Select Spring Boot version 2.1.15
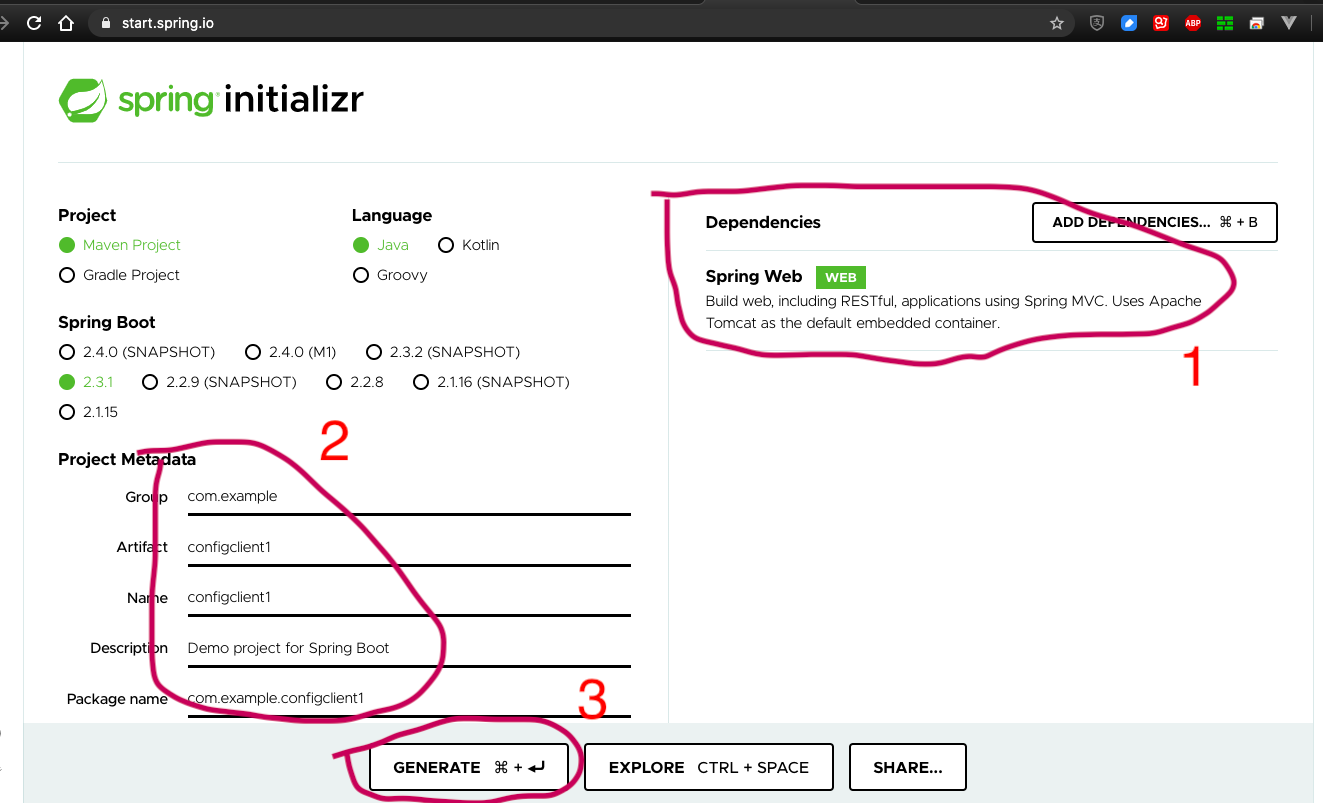The image size is (1323, 803). point(88,412)
